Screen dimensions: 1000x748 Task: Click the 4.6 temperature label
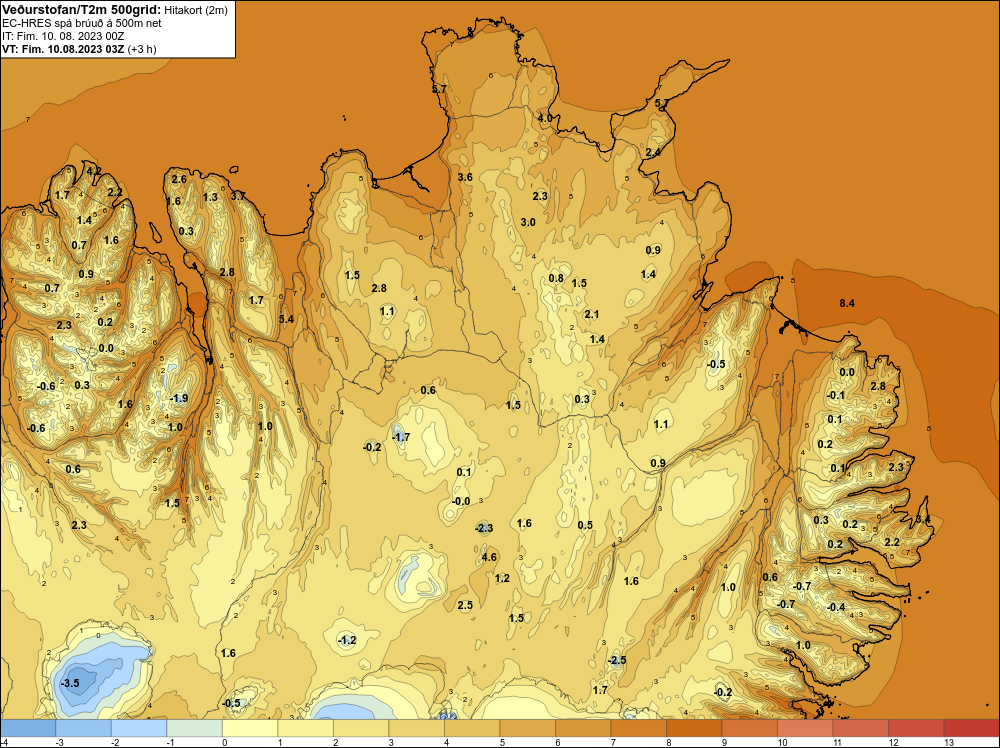[489, 557]
